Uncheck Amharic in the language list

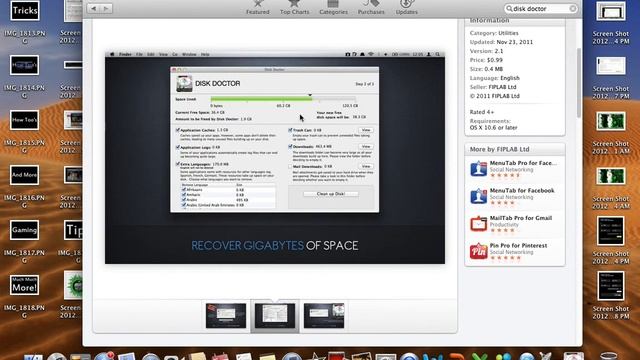point(184,195)
